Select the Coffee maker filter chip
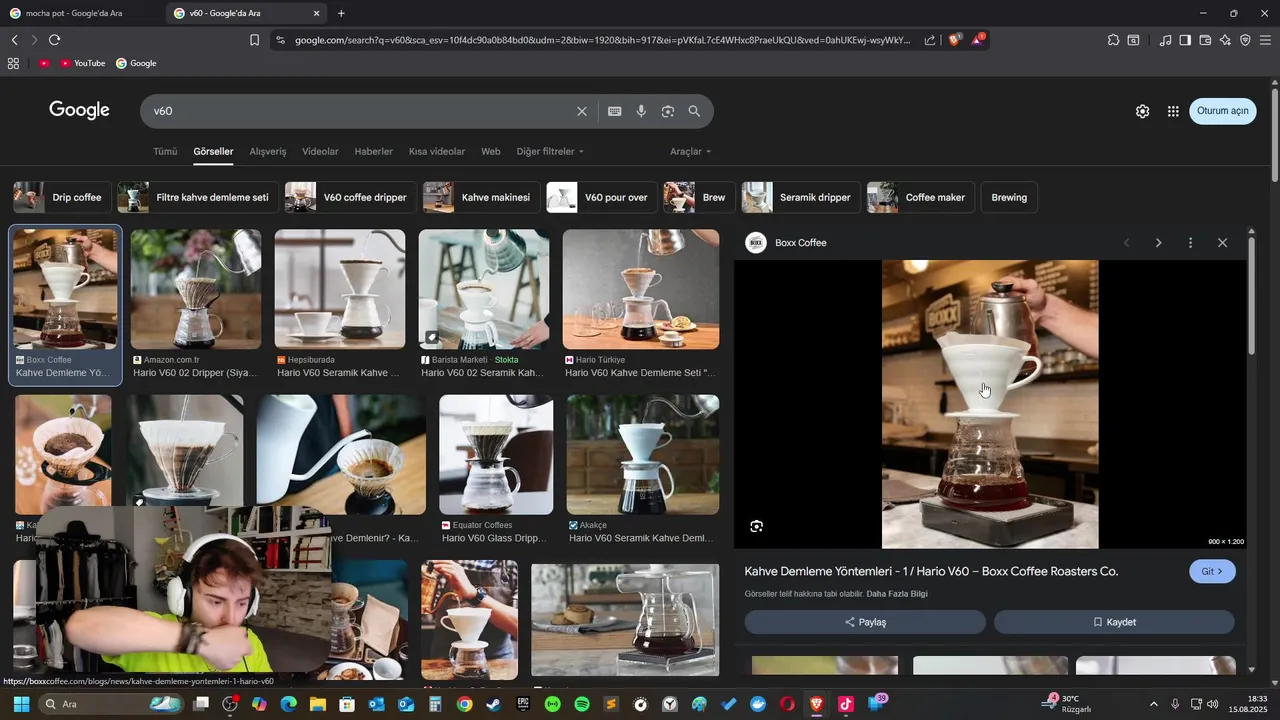This screenshot has height=720, width=1280. point(921,197)
